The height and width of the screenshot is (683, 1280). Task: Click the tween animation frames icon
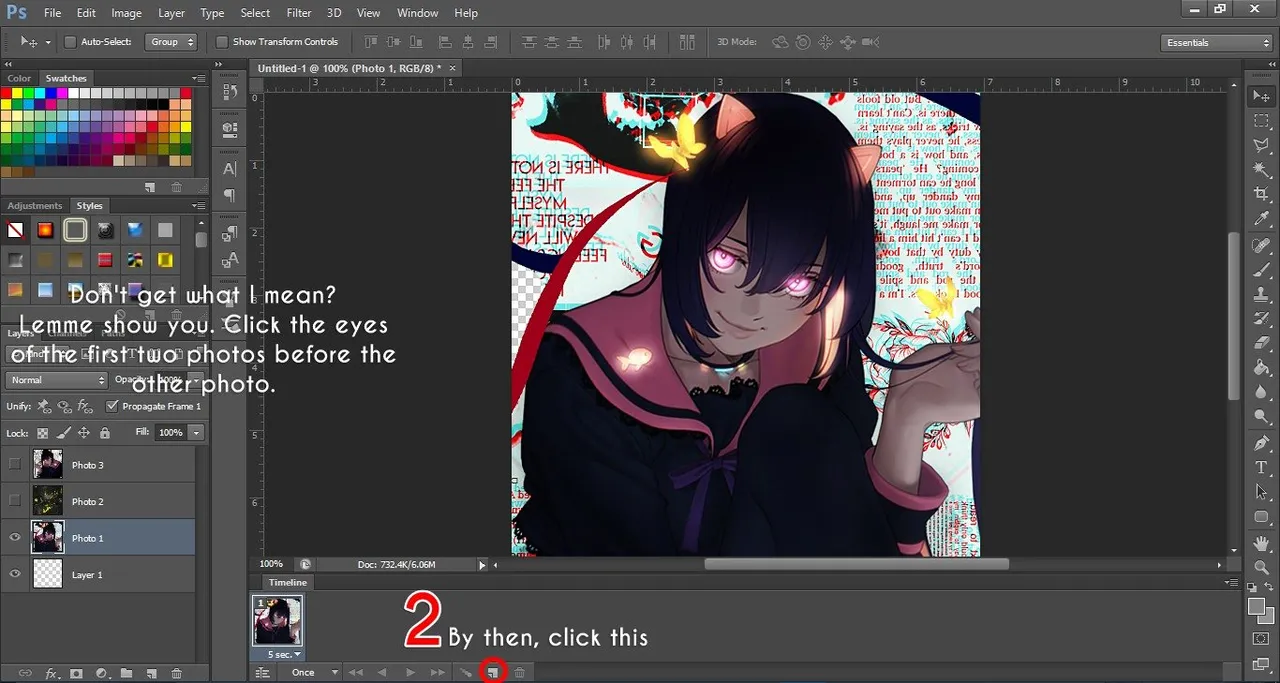[466, 673]
